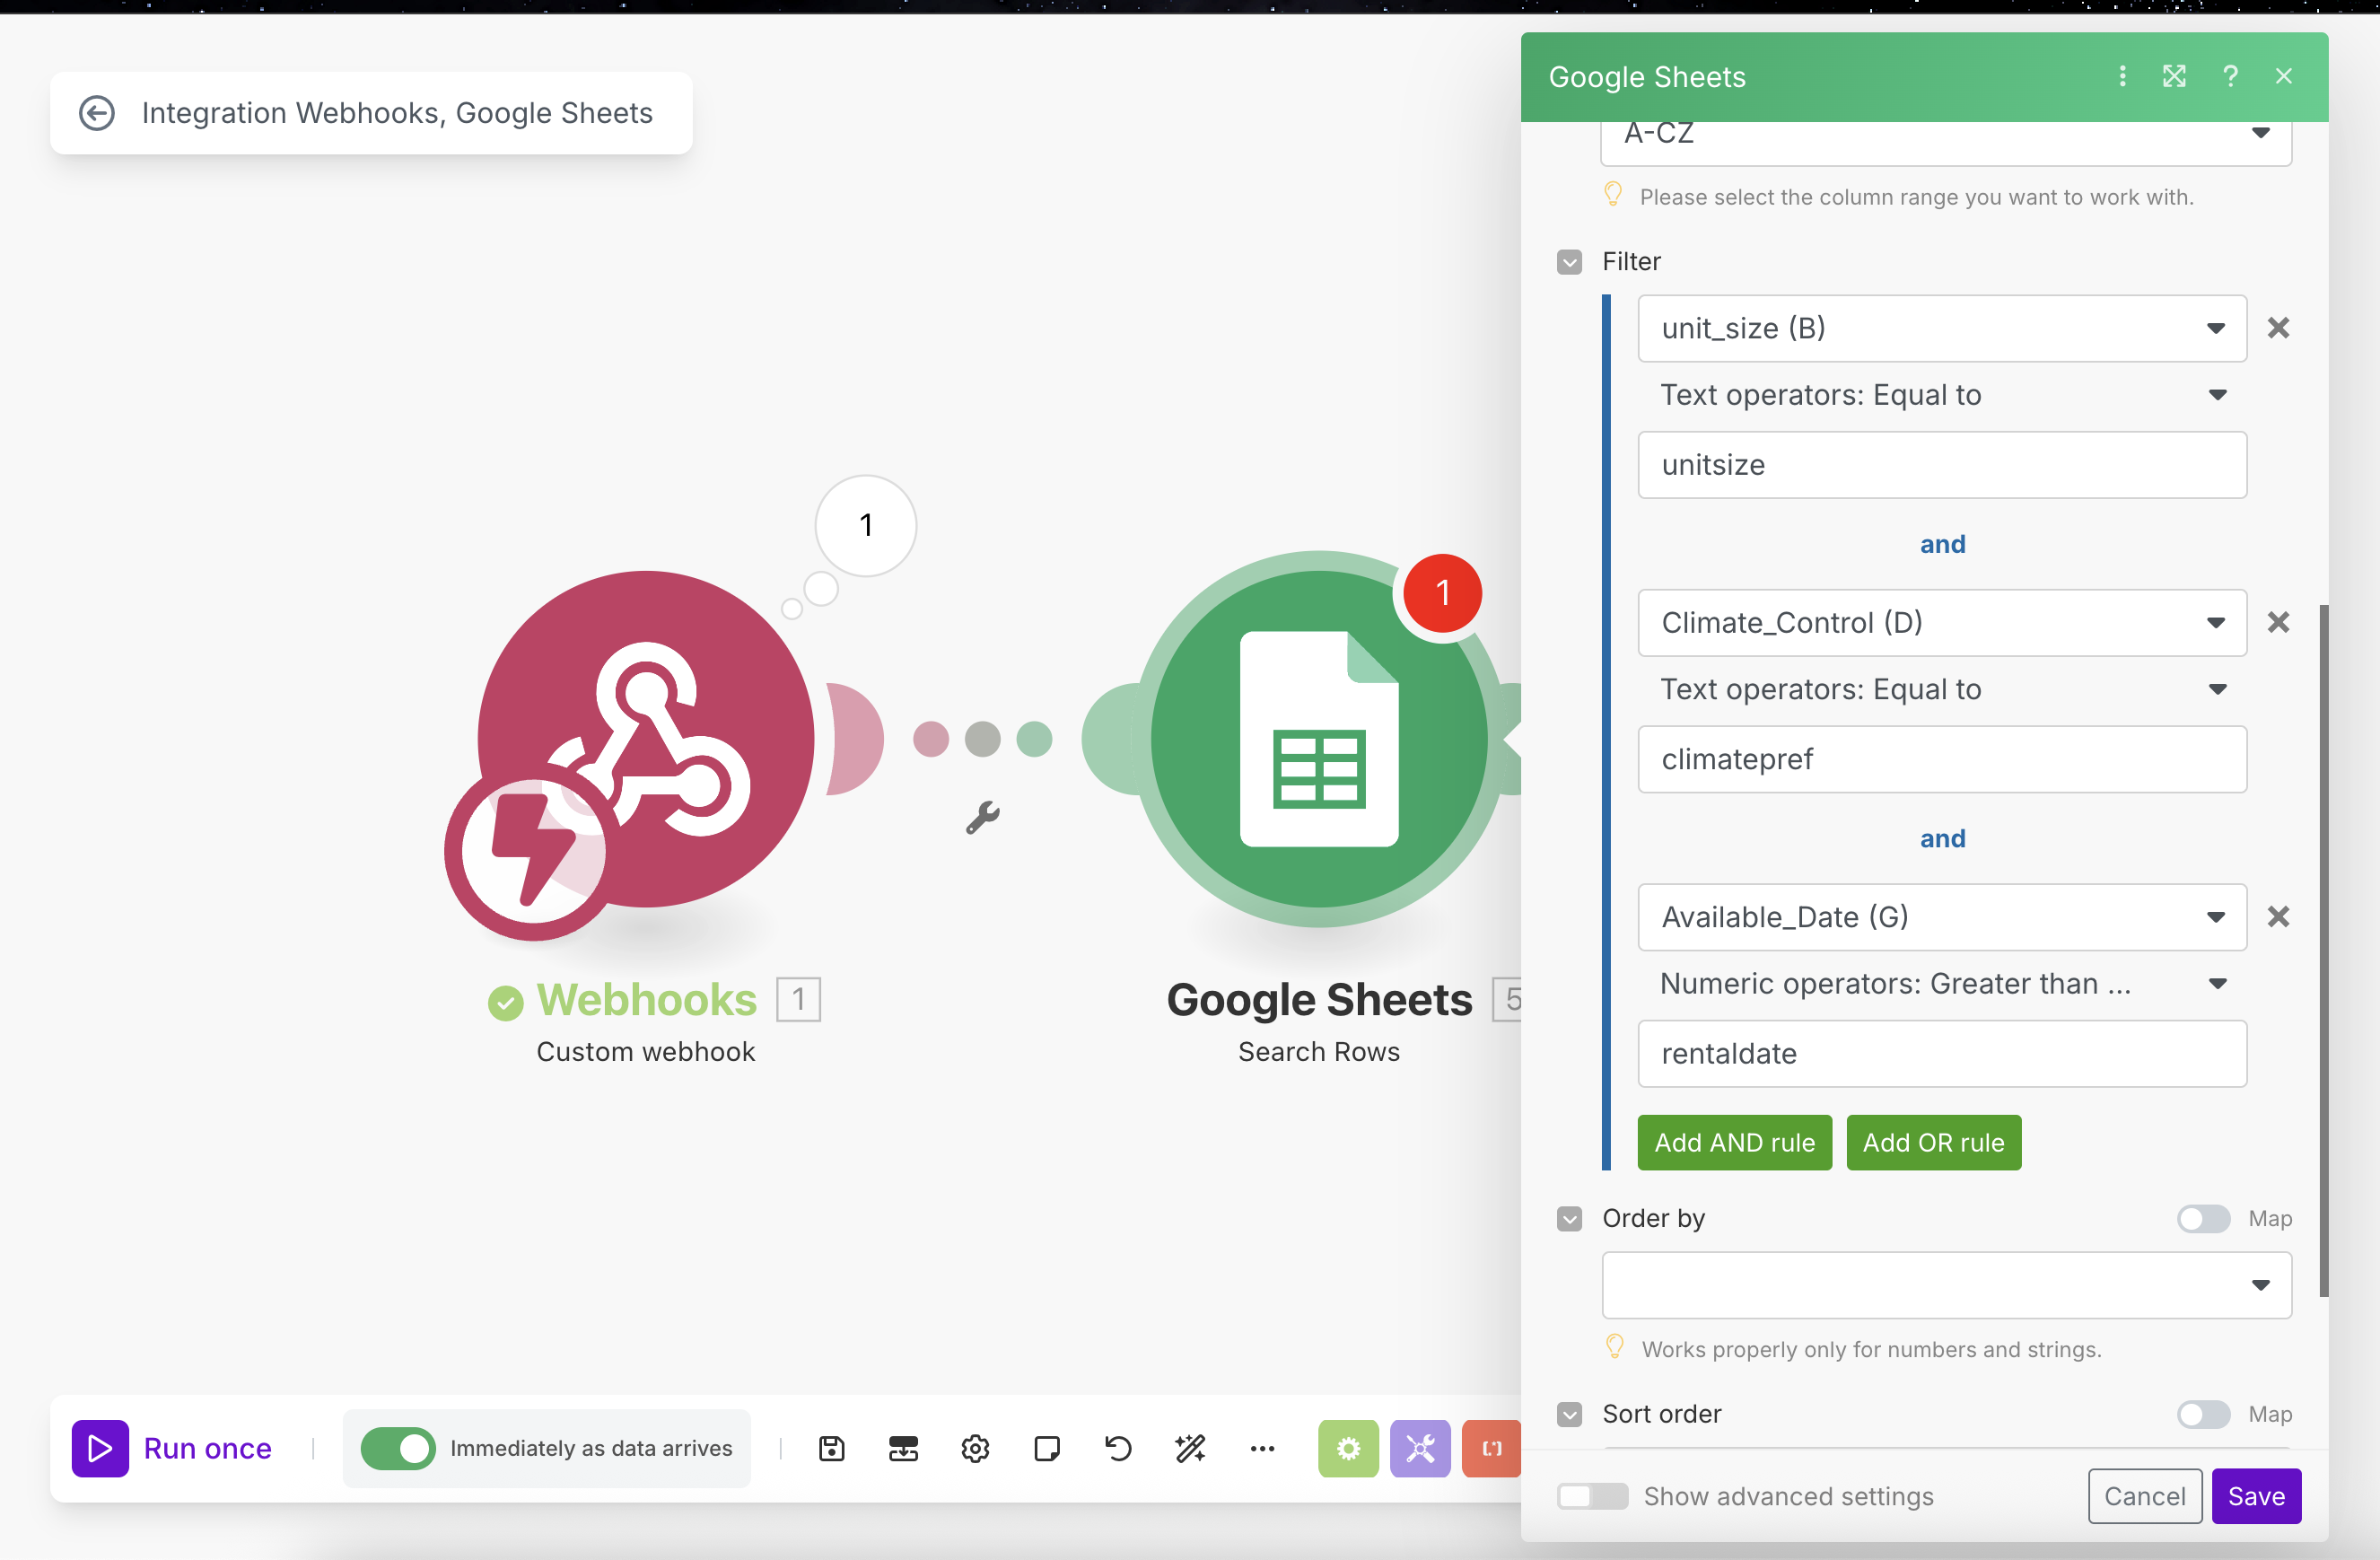Click the Run once play button
Viewport: 2380px width, 1560px height.
[x=100, y=1448]
